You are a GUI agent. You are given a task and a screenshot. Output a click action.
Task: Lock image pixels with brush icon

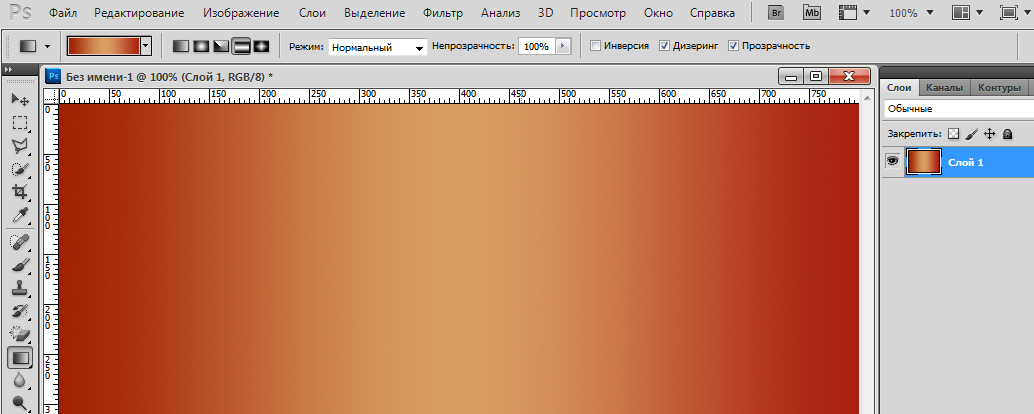click(x=971, y=134)
